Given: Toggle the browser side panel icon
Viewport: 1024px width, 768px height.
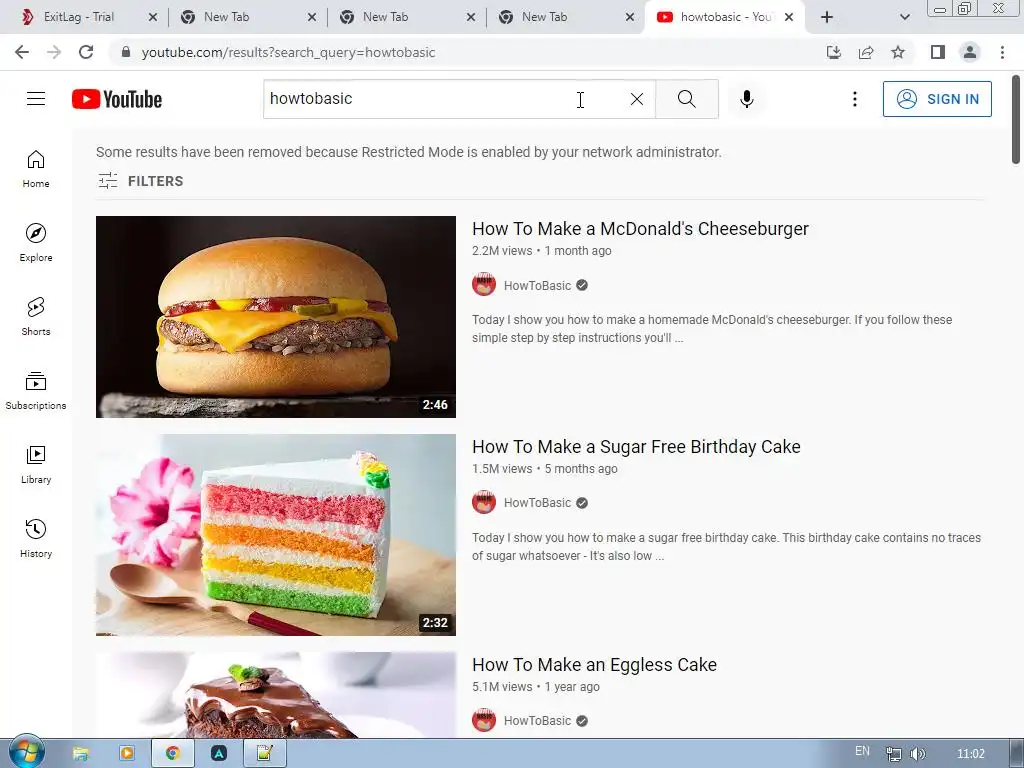Looking at the screenshot, I should (938, 52).
